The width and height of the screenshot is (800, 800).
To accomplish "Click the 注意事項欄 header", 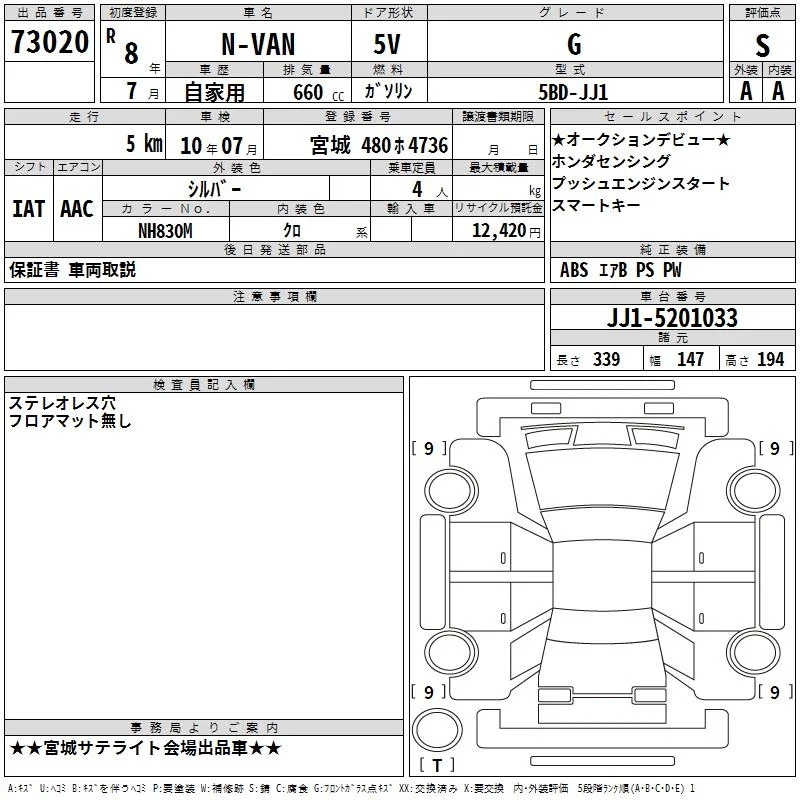I will tap(275, 296).
